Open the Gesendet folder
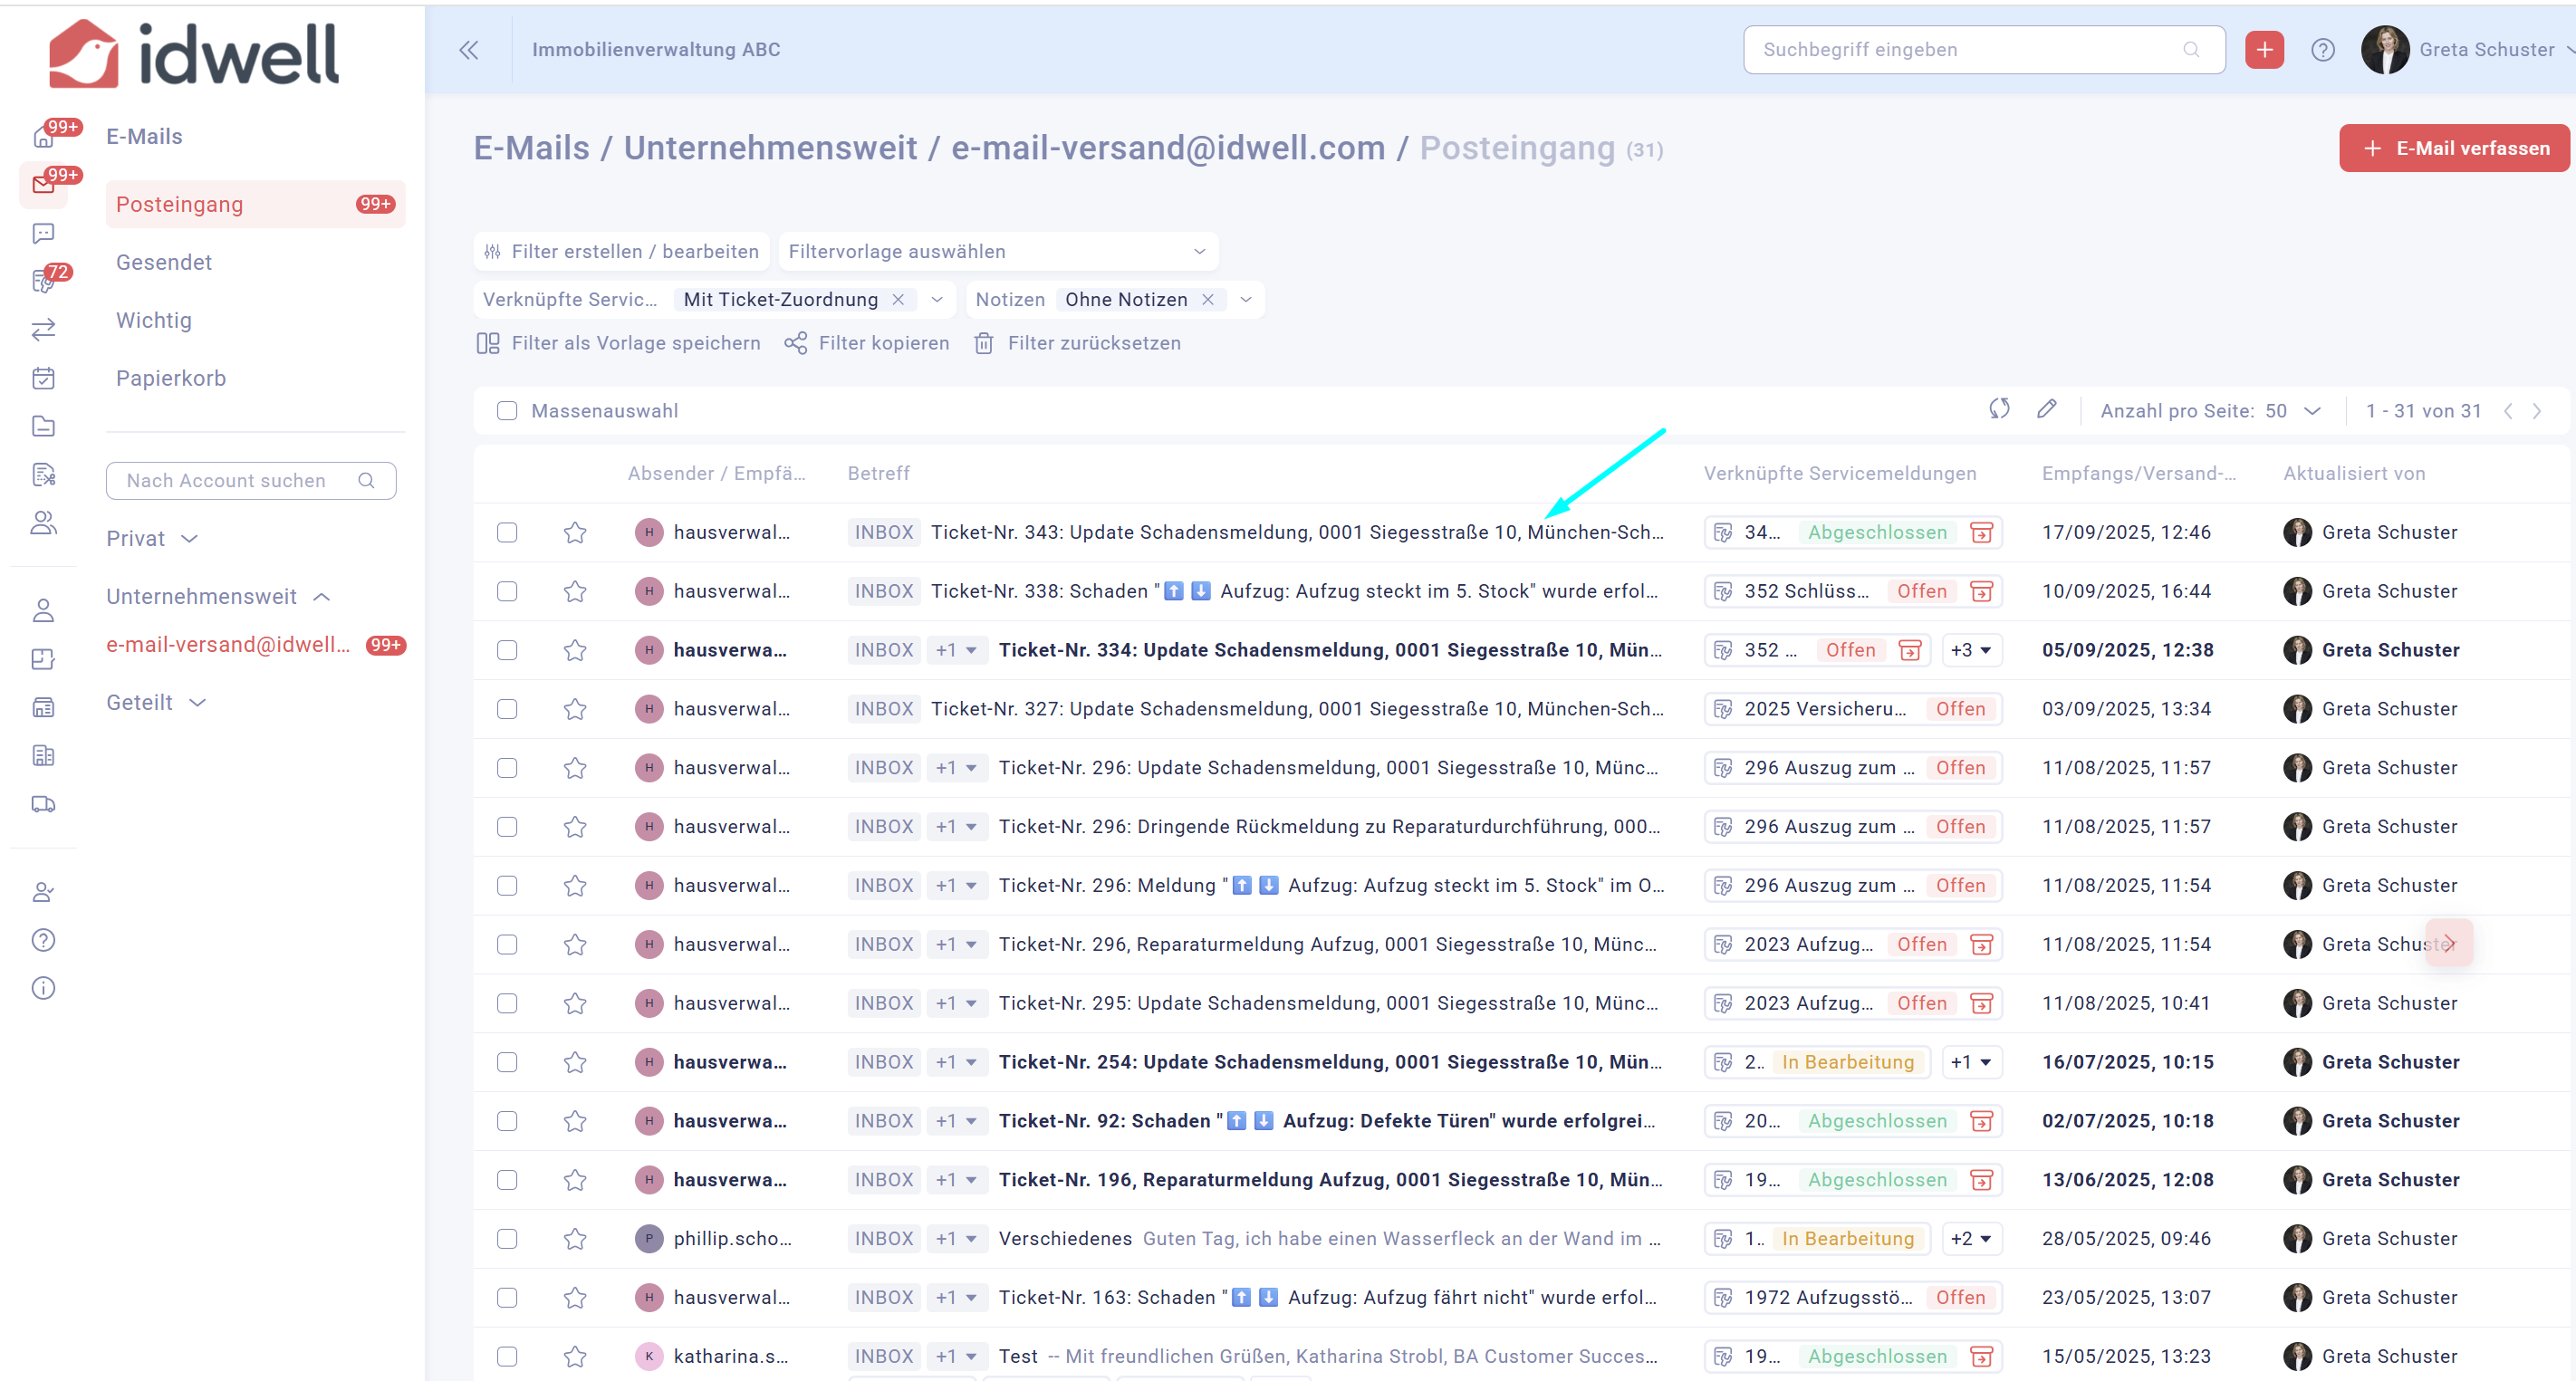 (x=164, y=263)
